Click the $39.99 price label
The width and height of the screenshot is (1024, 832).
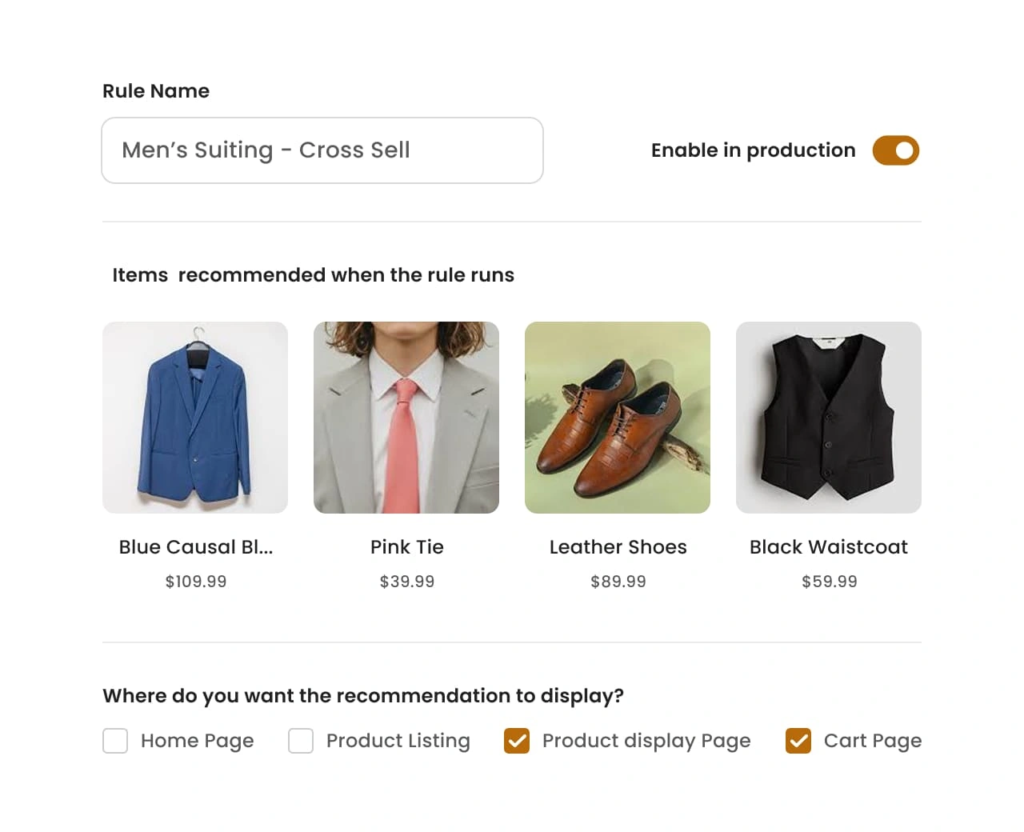[407, 581]
